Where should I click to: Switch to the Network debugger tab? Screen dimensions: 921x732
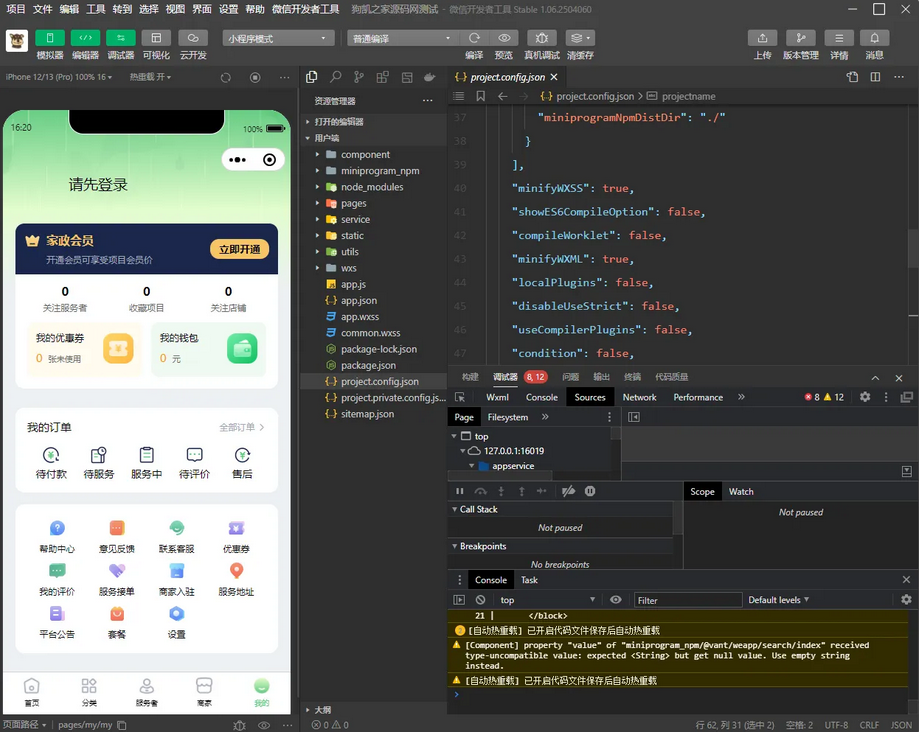[x=639, y=397]
